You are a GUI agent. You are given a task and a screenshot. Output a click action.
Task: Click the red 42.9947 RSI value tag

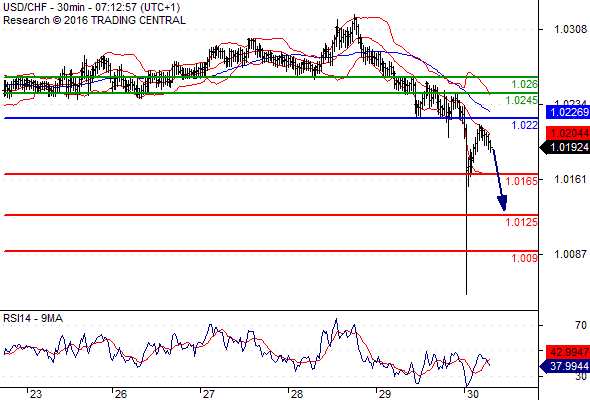(x=568, y=352)
